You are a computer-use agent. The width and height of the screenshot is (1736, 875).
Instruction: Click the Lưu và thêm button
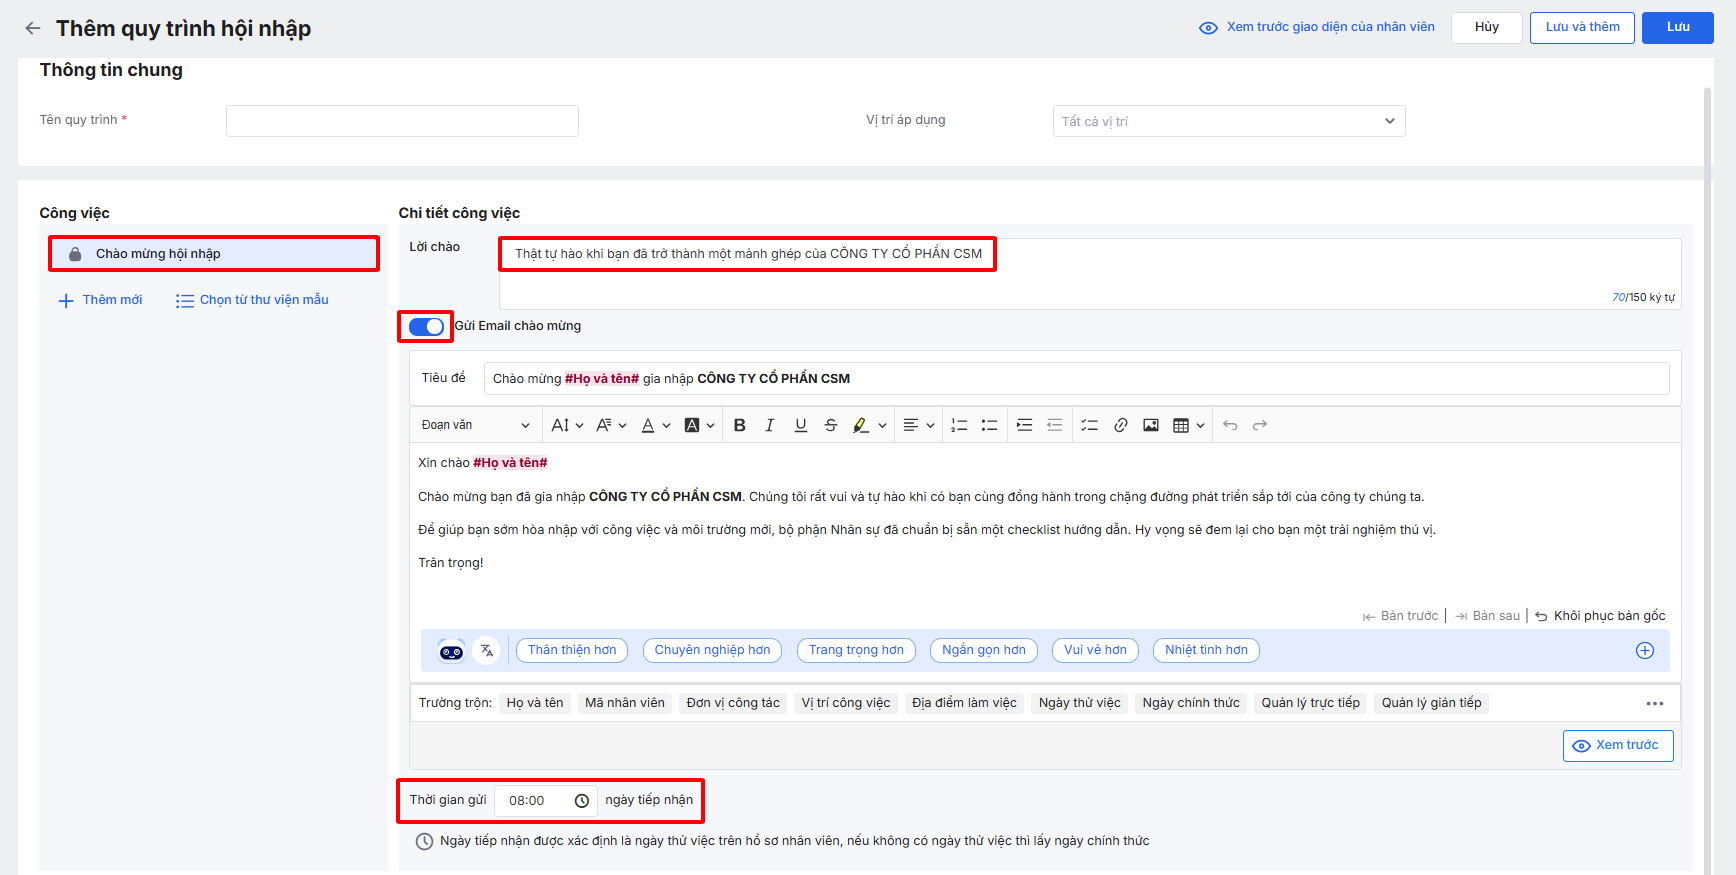1582,28
